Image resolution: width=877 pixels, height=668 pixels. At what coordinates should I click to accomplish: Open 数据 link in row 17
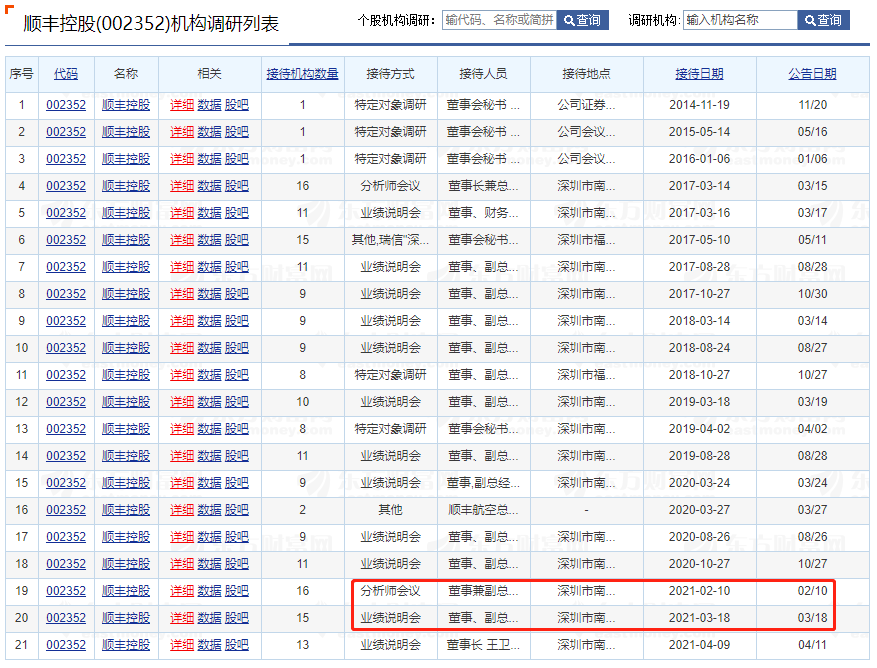coord(209,537)
